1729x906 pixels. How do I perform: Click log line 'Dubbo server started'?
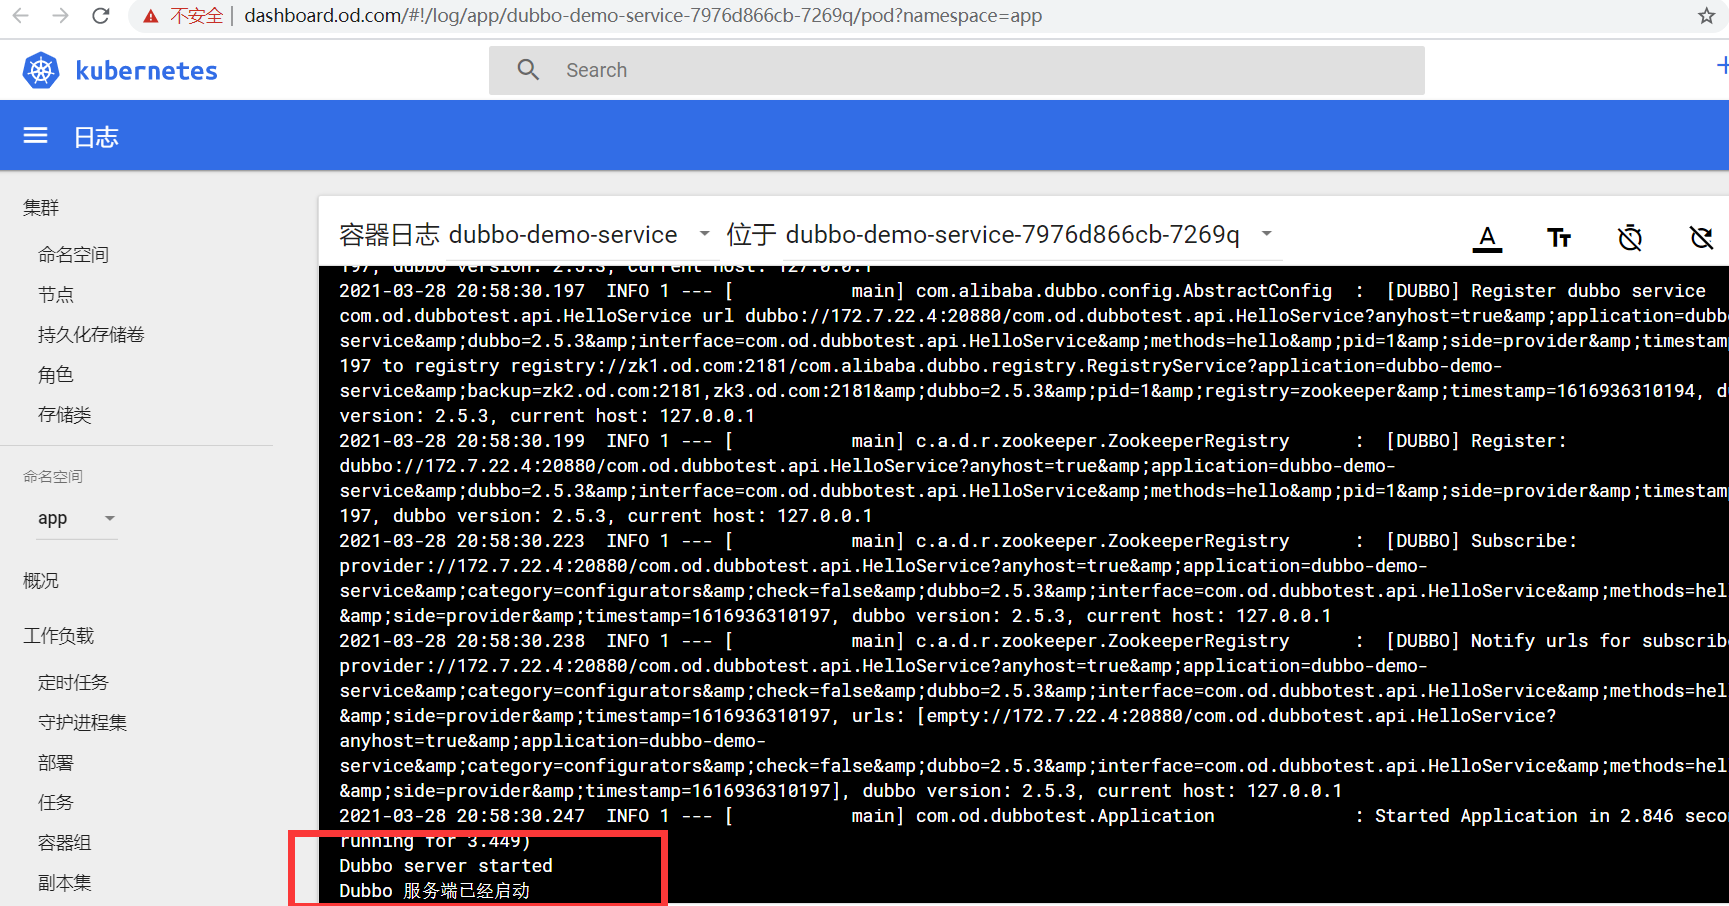446,866
